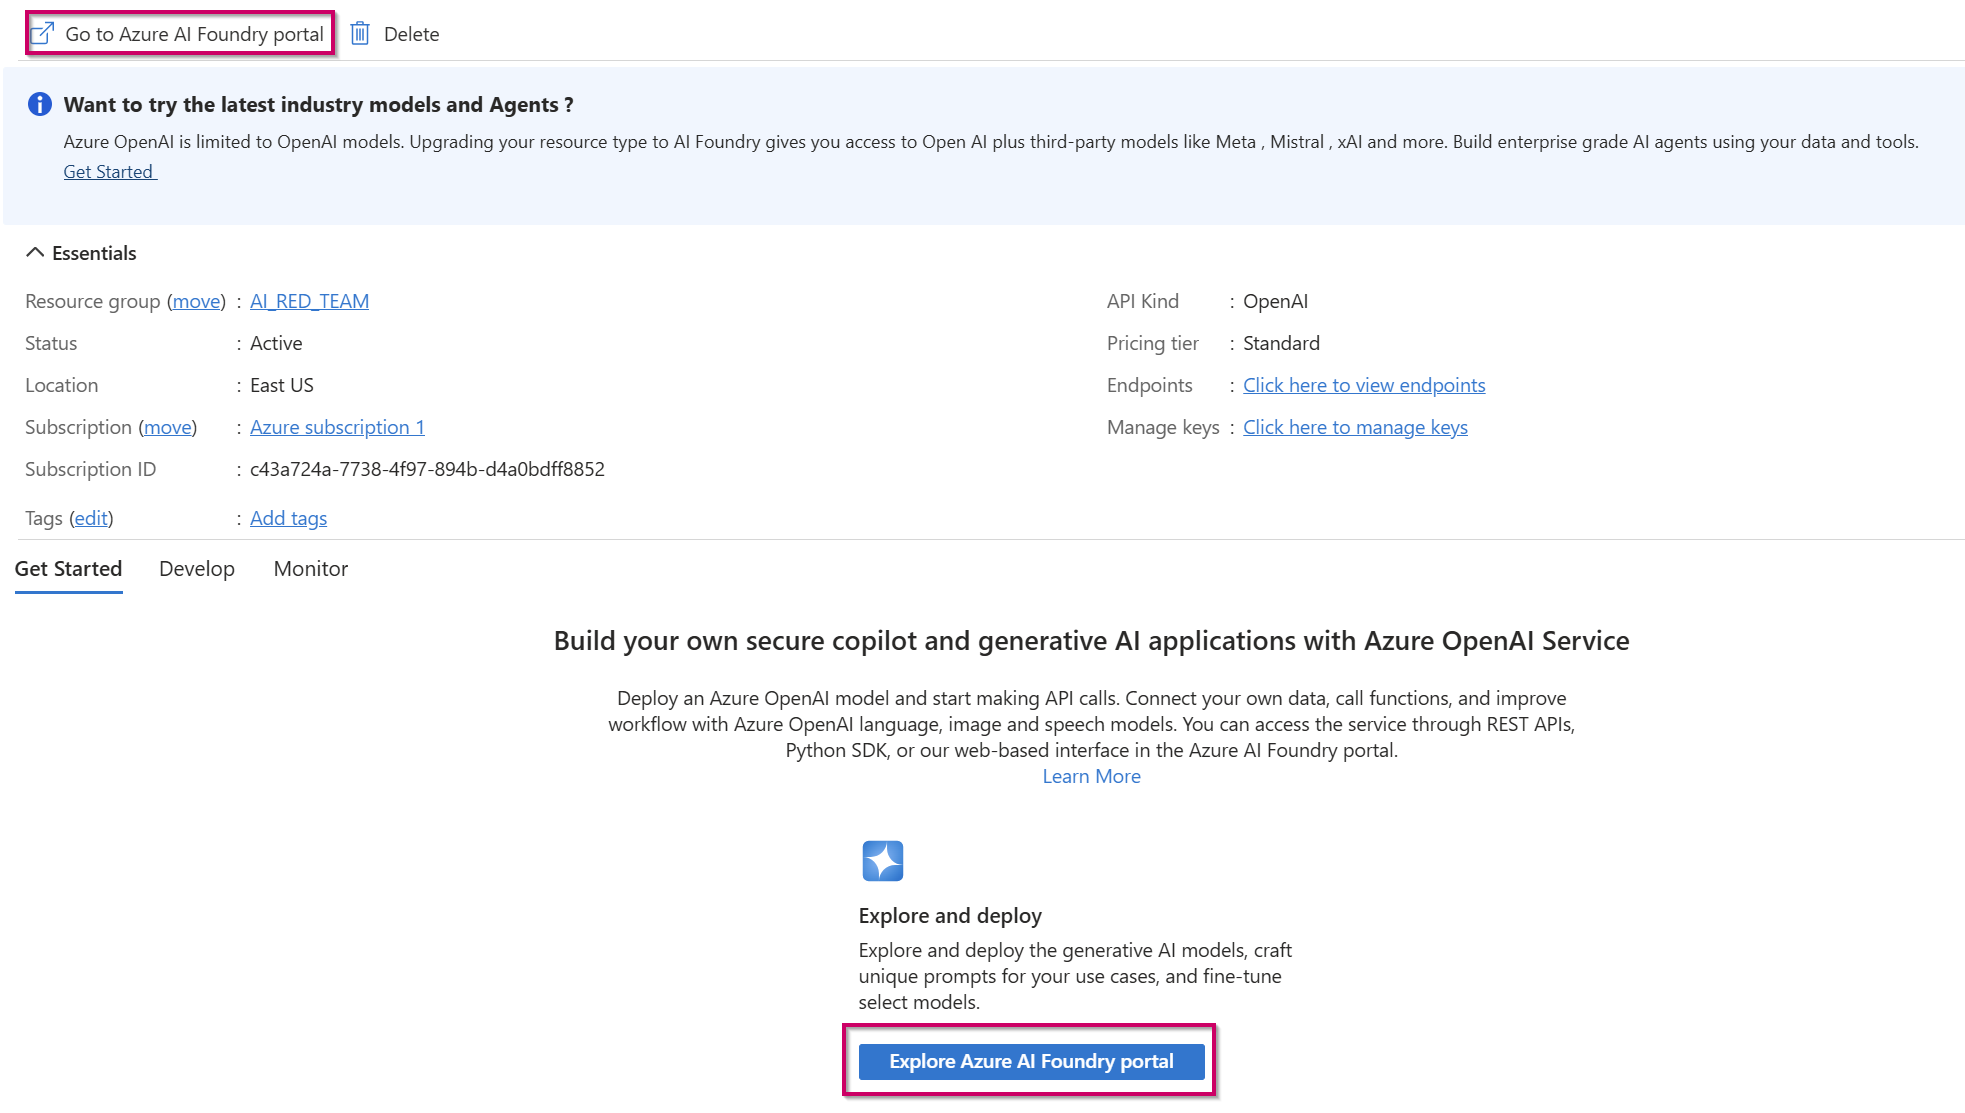Click the East US location value
Viewport: 1965px width, 1113px height.
tap(282, 385)
